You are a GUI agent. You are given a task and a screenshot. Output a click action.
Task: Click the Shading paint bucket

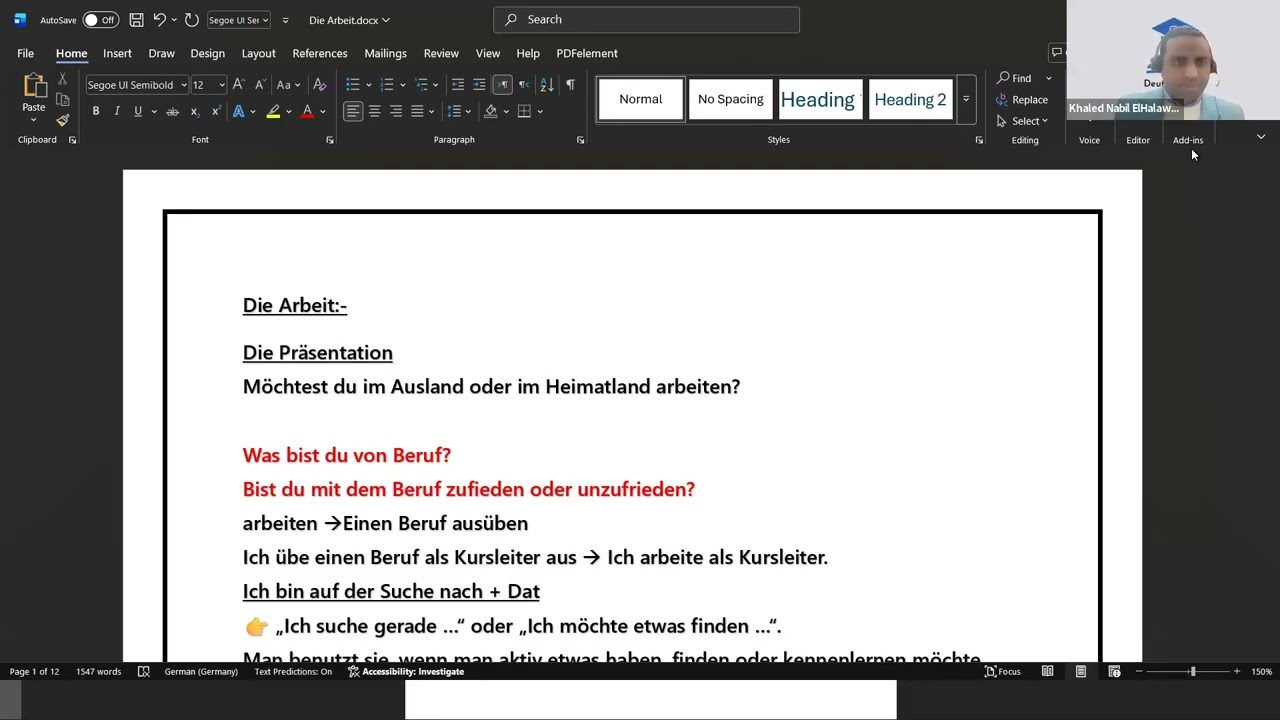coord(491,111)
